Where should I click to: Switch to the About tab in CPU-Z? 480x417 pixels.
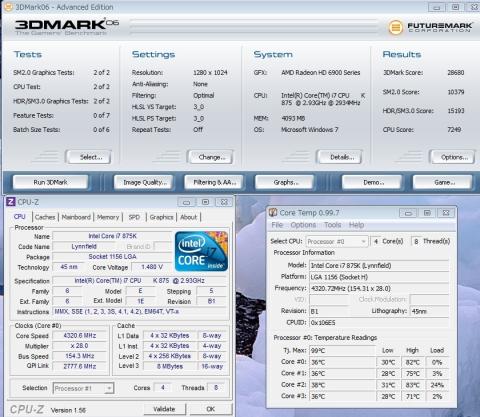click(x=189, y=217)
